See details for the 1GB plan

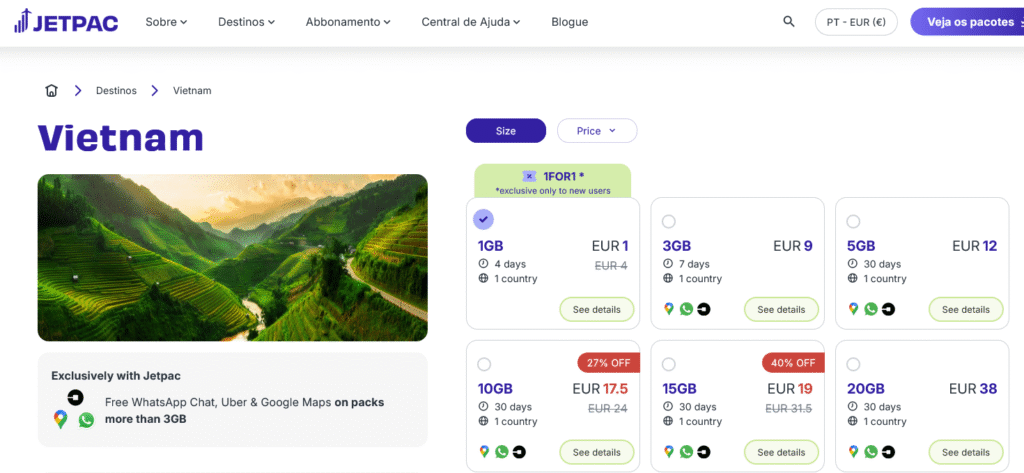(x=597, y=310)
